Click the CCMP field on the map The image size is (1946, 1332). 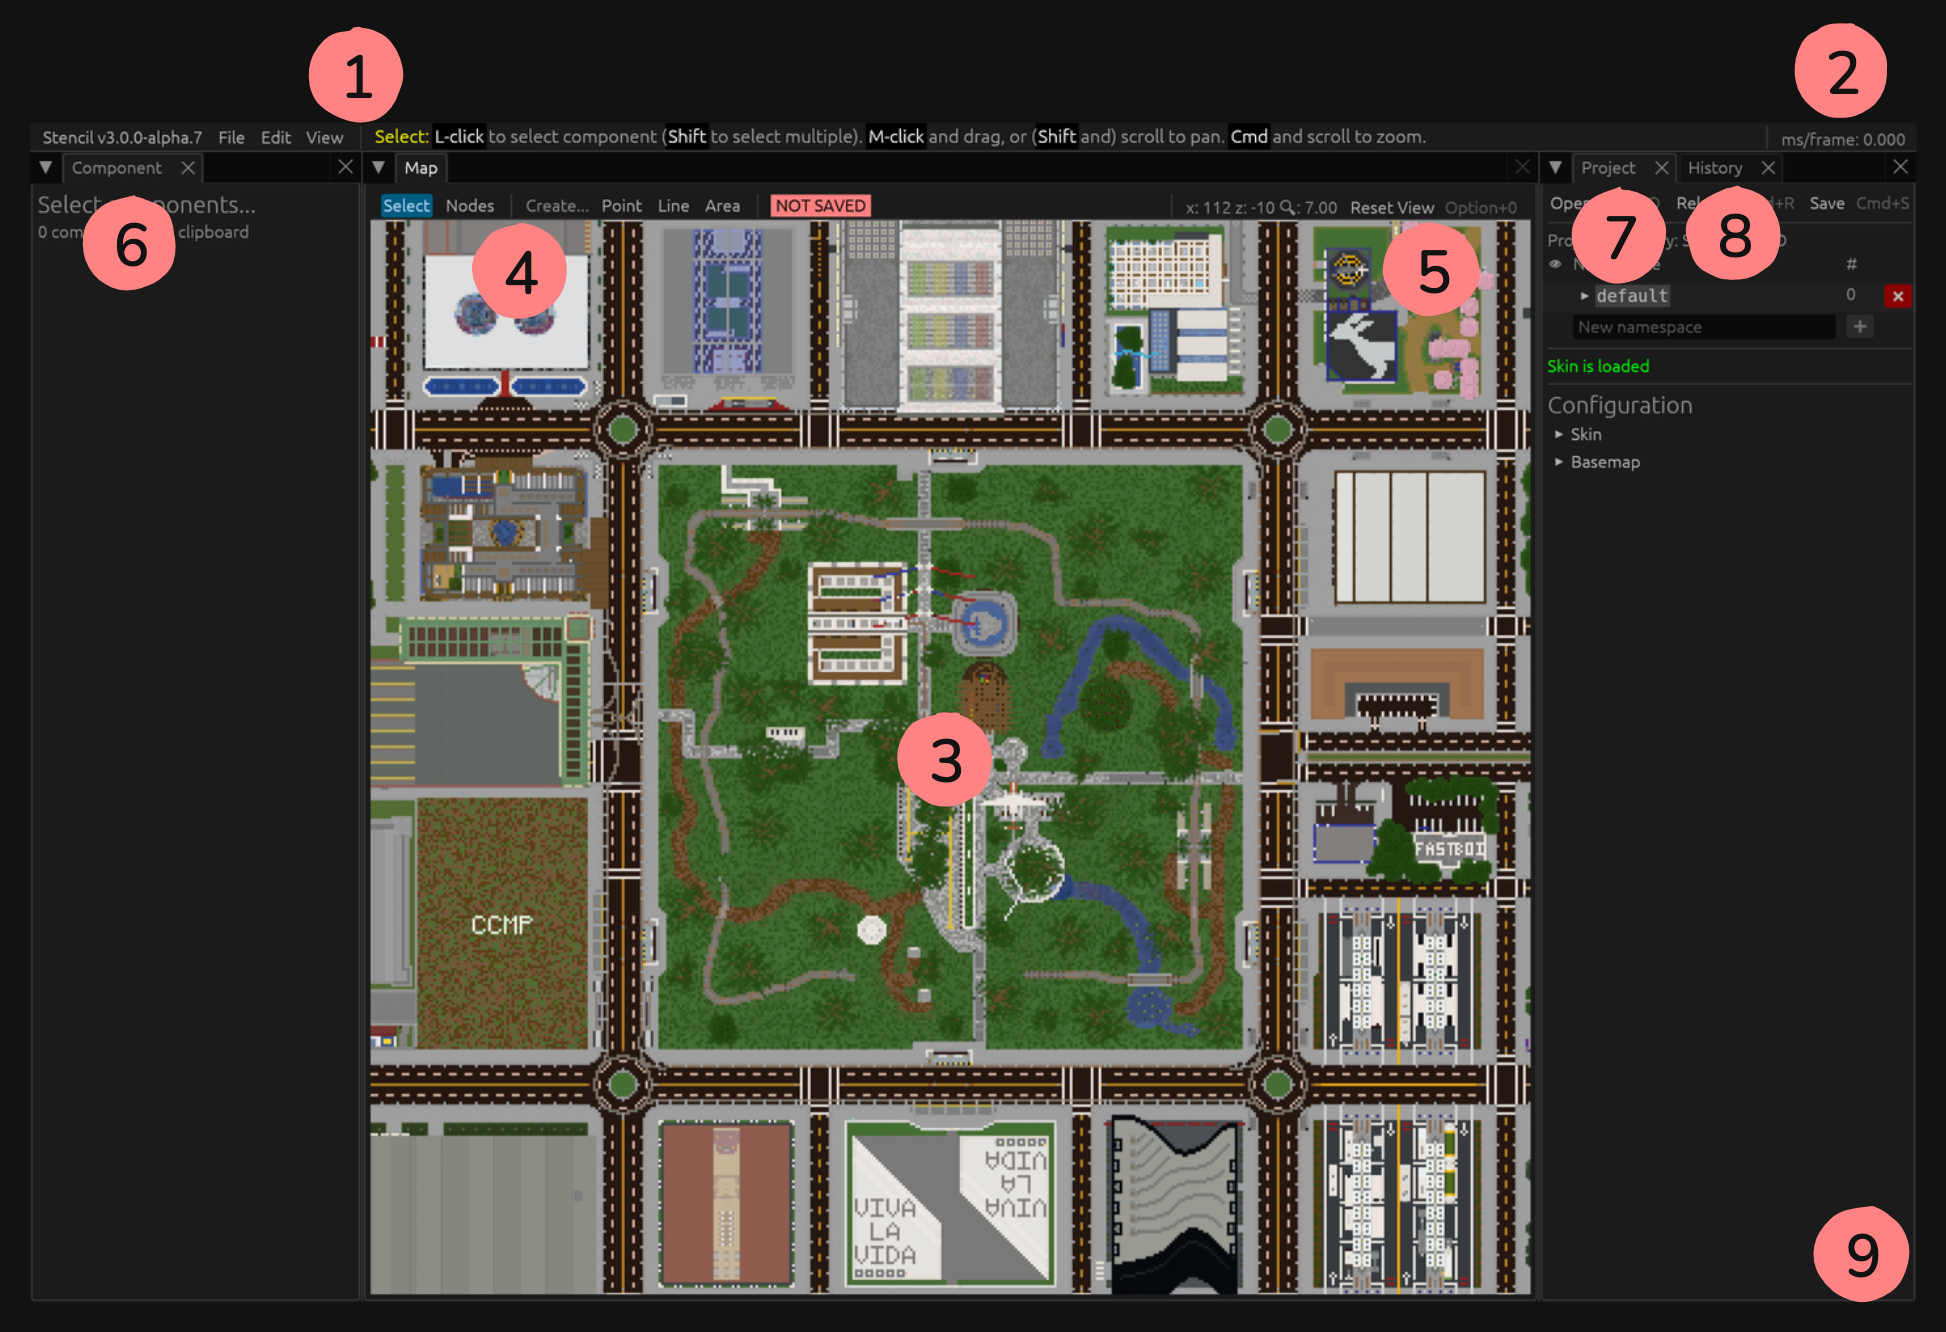click(x=501, y=924)
